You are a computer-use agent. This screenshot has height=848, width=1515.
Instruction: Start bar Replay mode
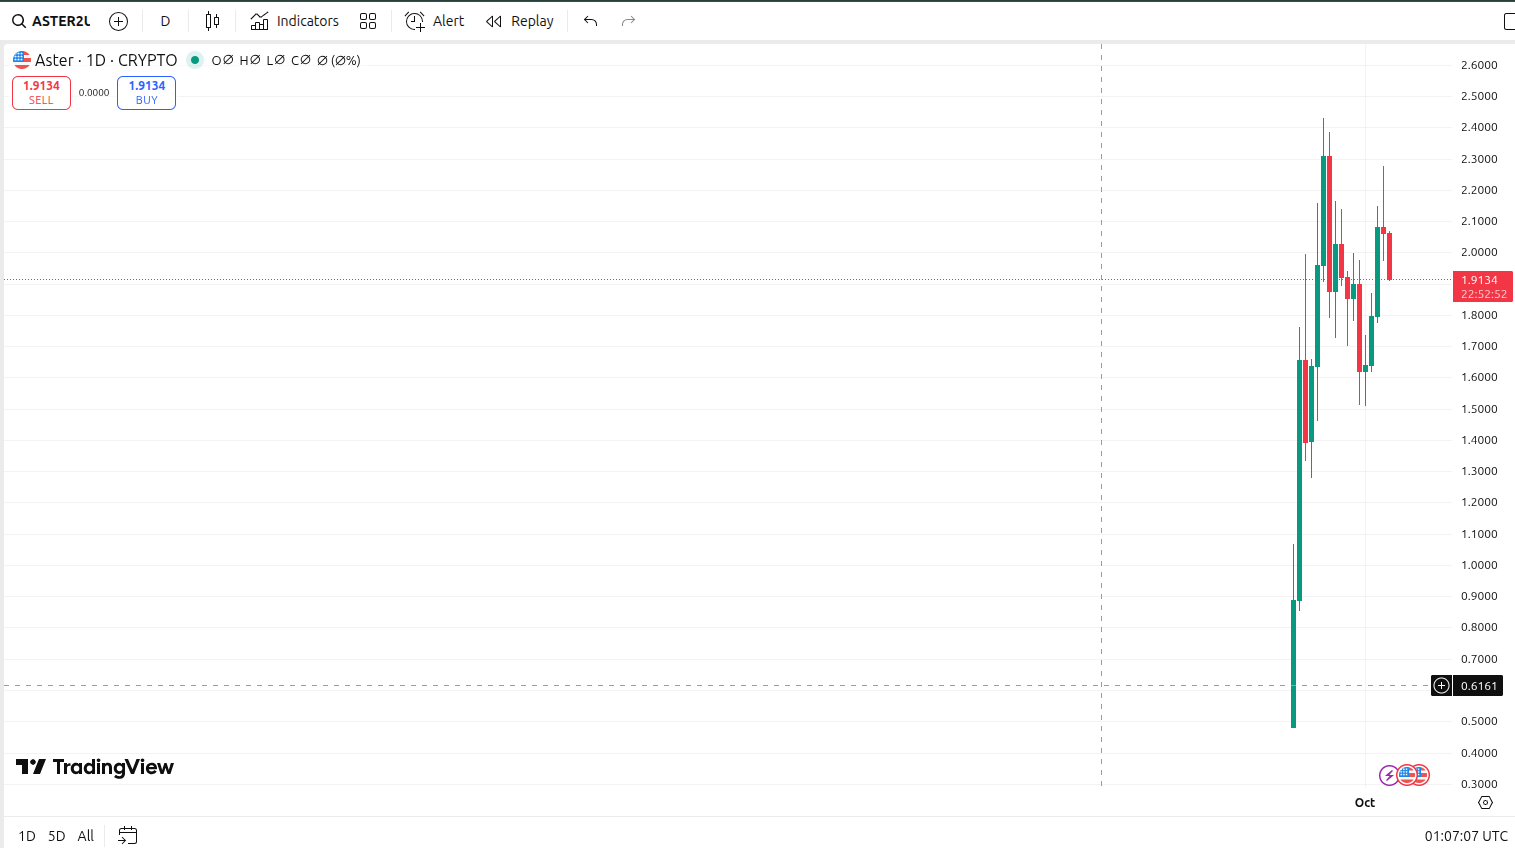pyautogui.click(x=520, y=21)
